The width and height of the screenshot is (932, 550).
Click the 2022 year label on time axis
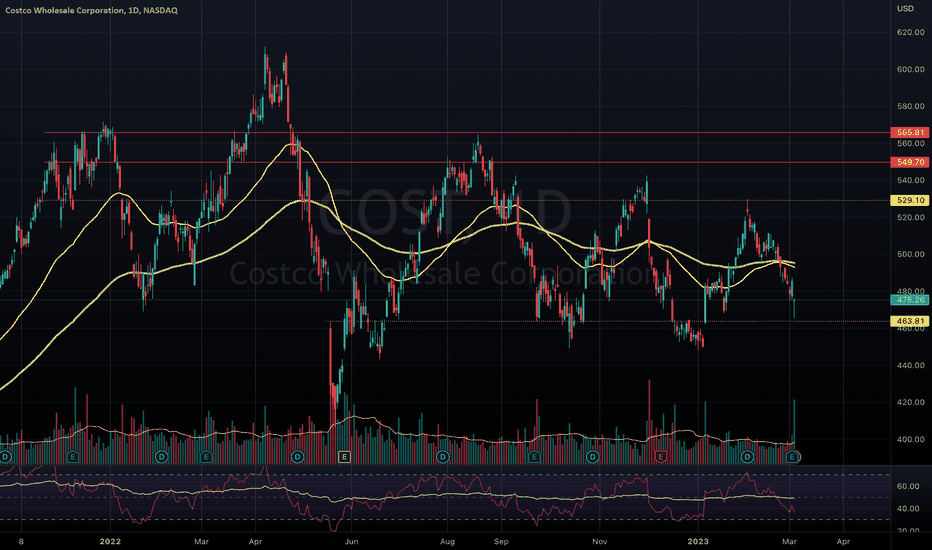110,541
